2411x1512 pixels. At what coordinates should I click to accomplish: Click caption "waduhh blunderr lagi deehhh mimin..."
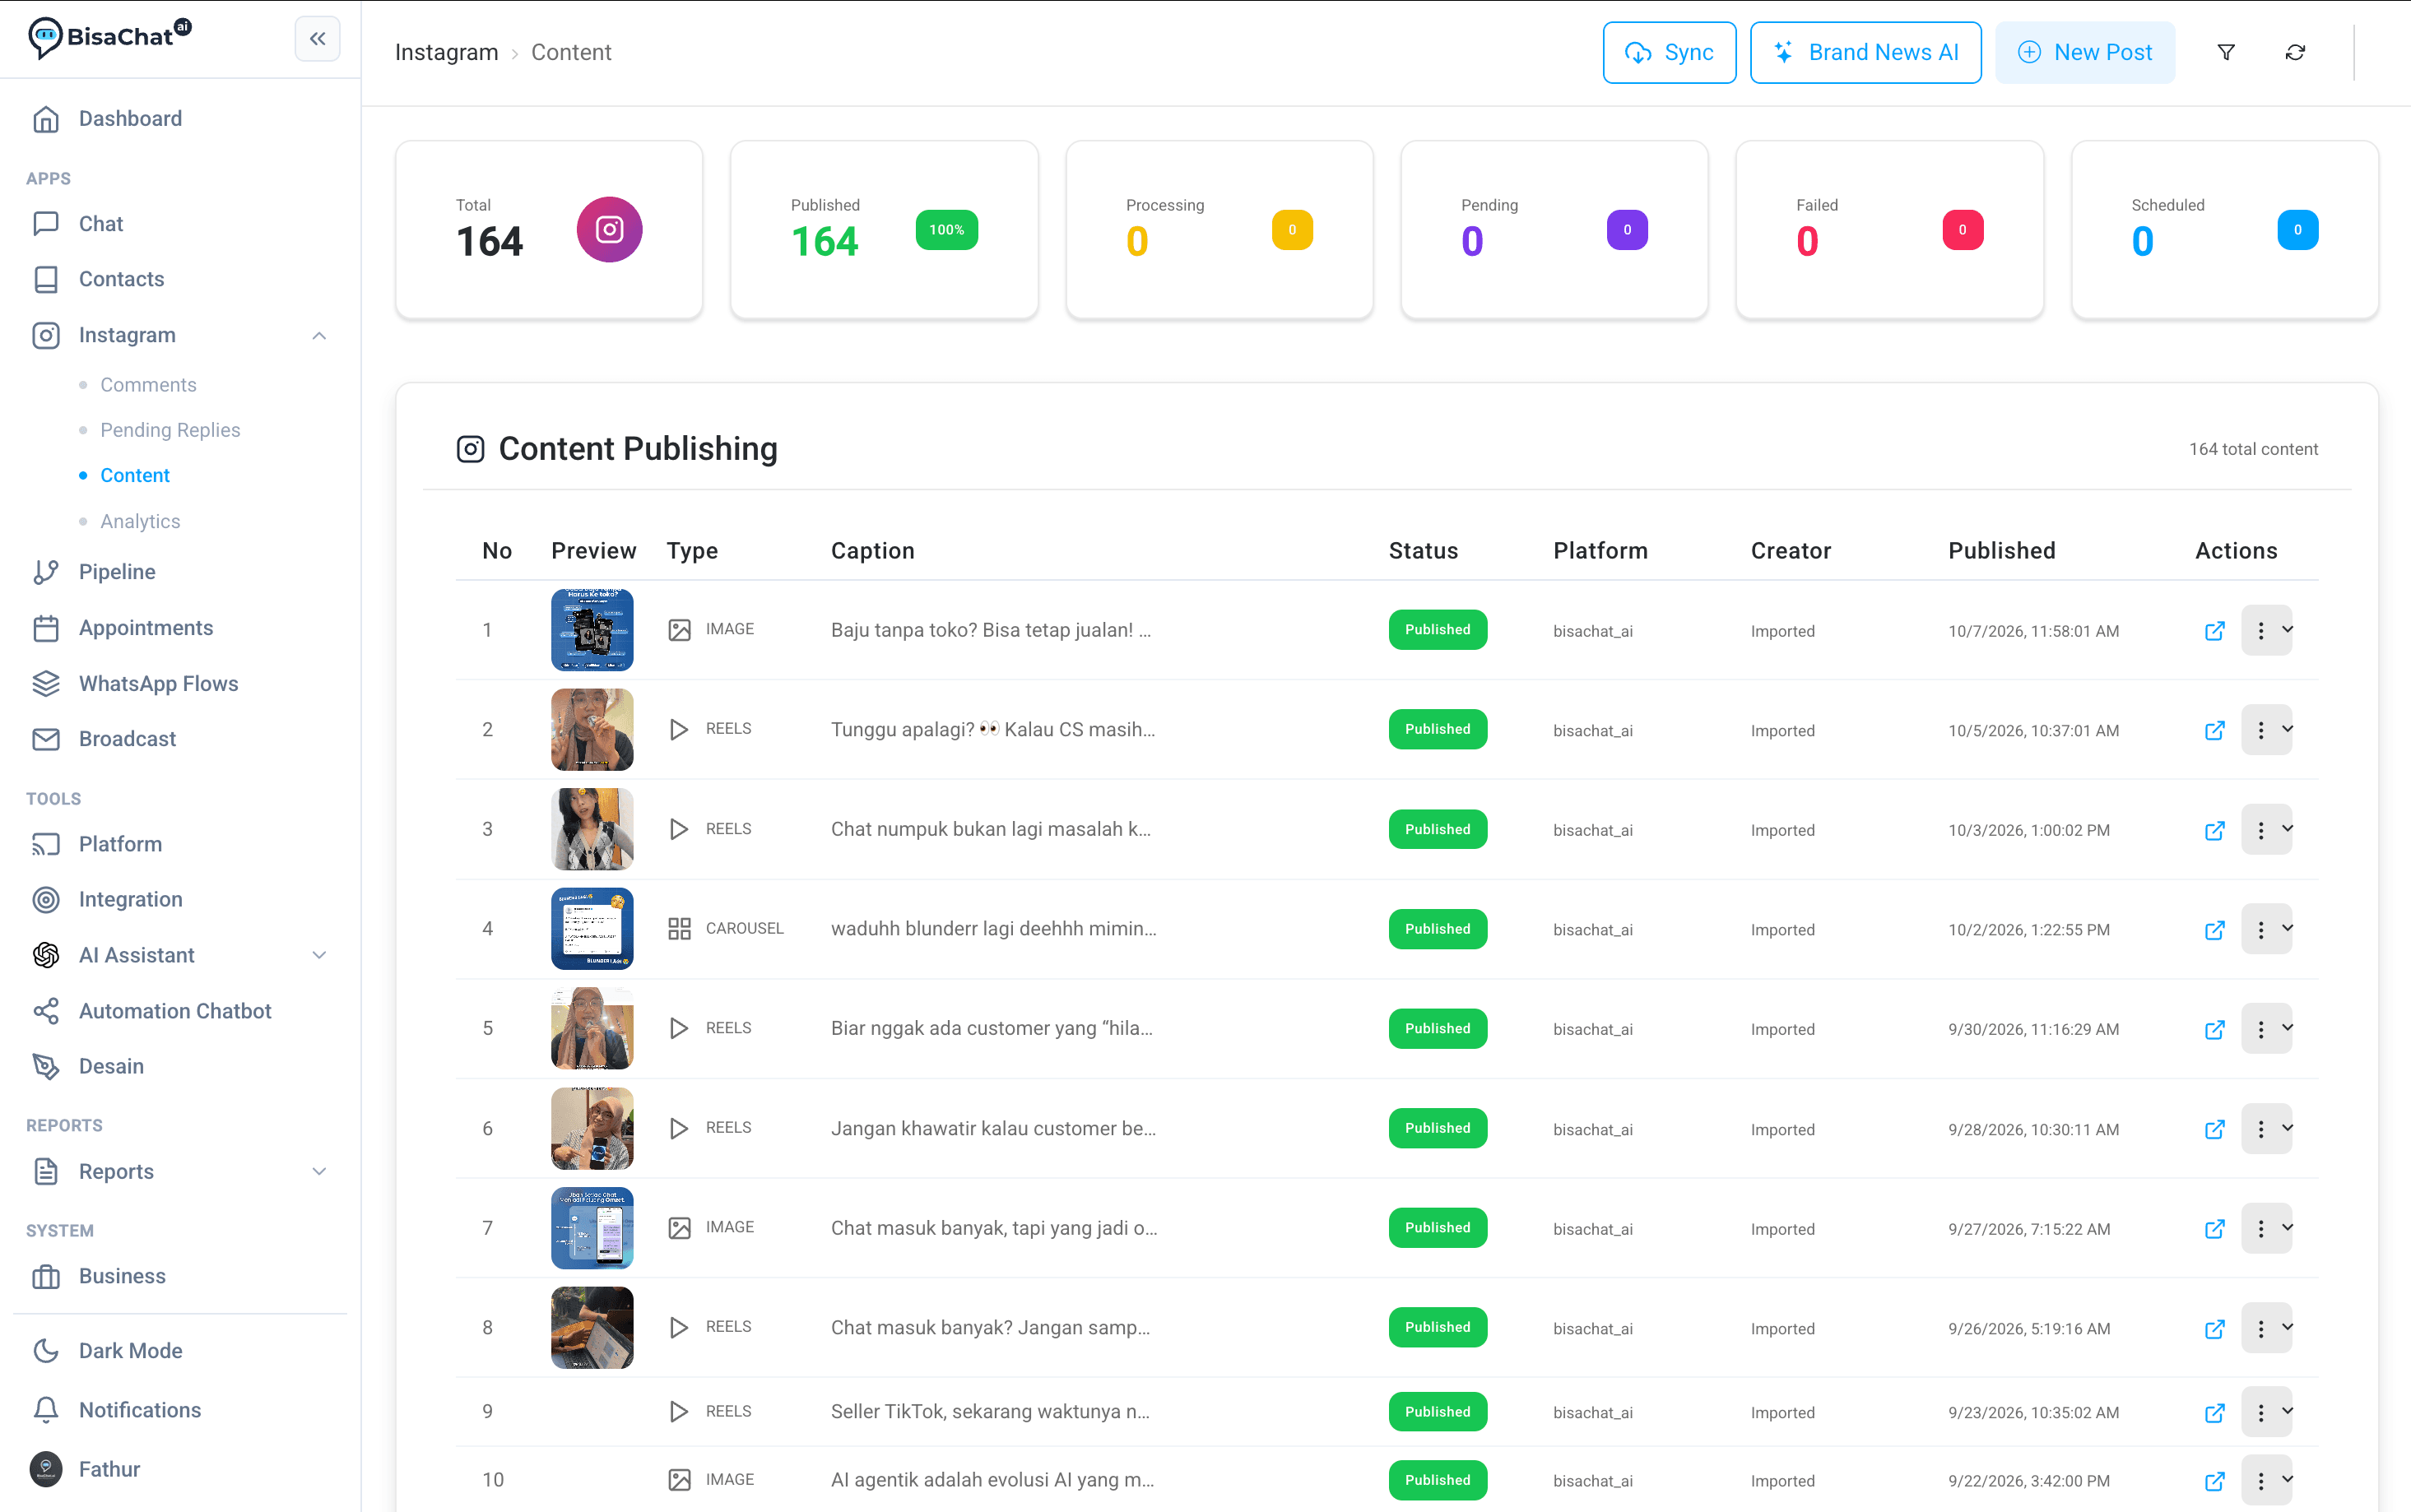(993, 929)
